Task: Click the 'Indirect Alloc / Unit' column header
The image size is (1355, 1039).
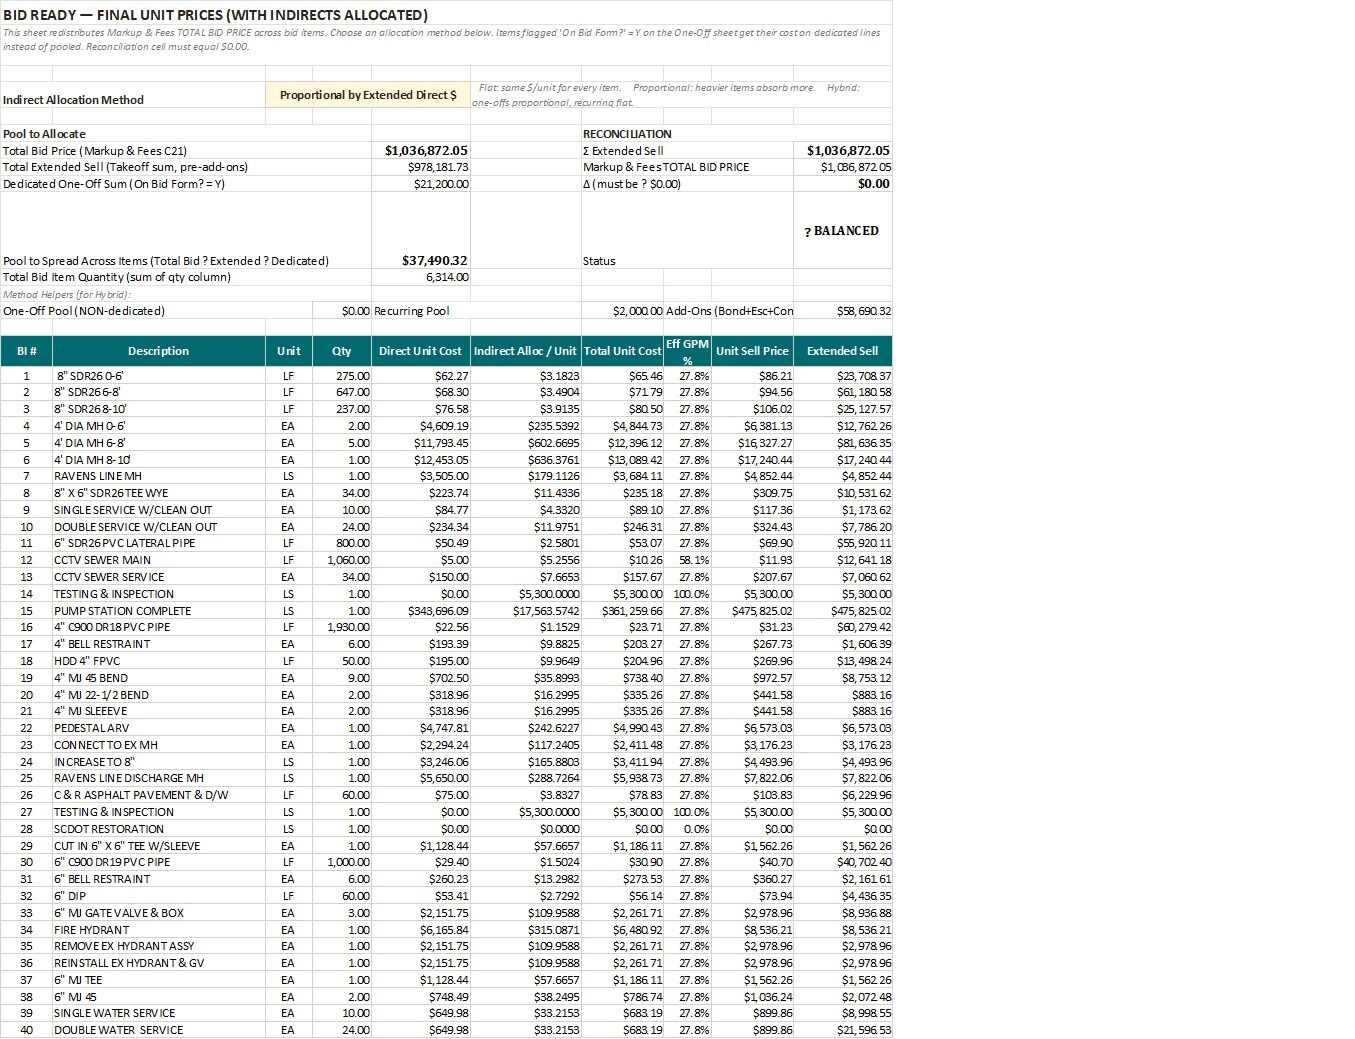Action: pyautogui.click(x=525, y=351)
